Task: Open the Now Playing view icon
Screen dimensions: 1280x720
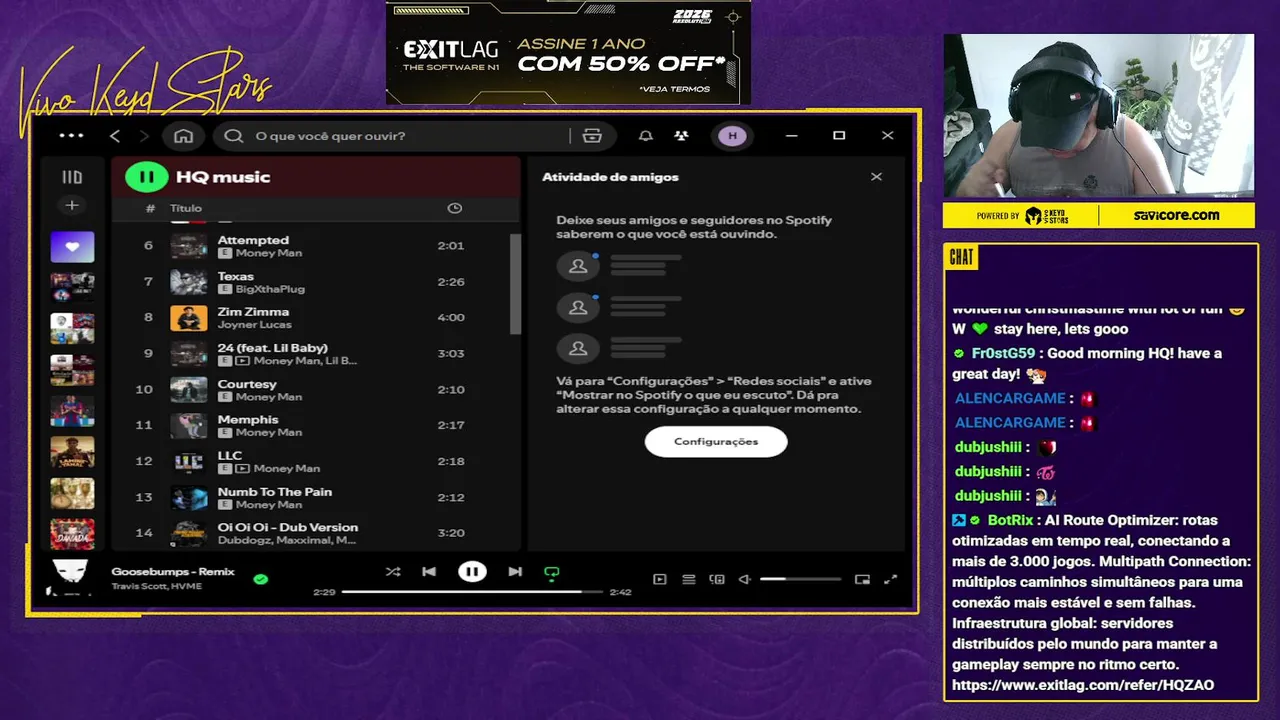Action: point(660,579)
